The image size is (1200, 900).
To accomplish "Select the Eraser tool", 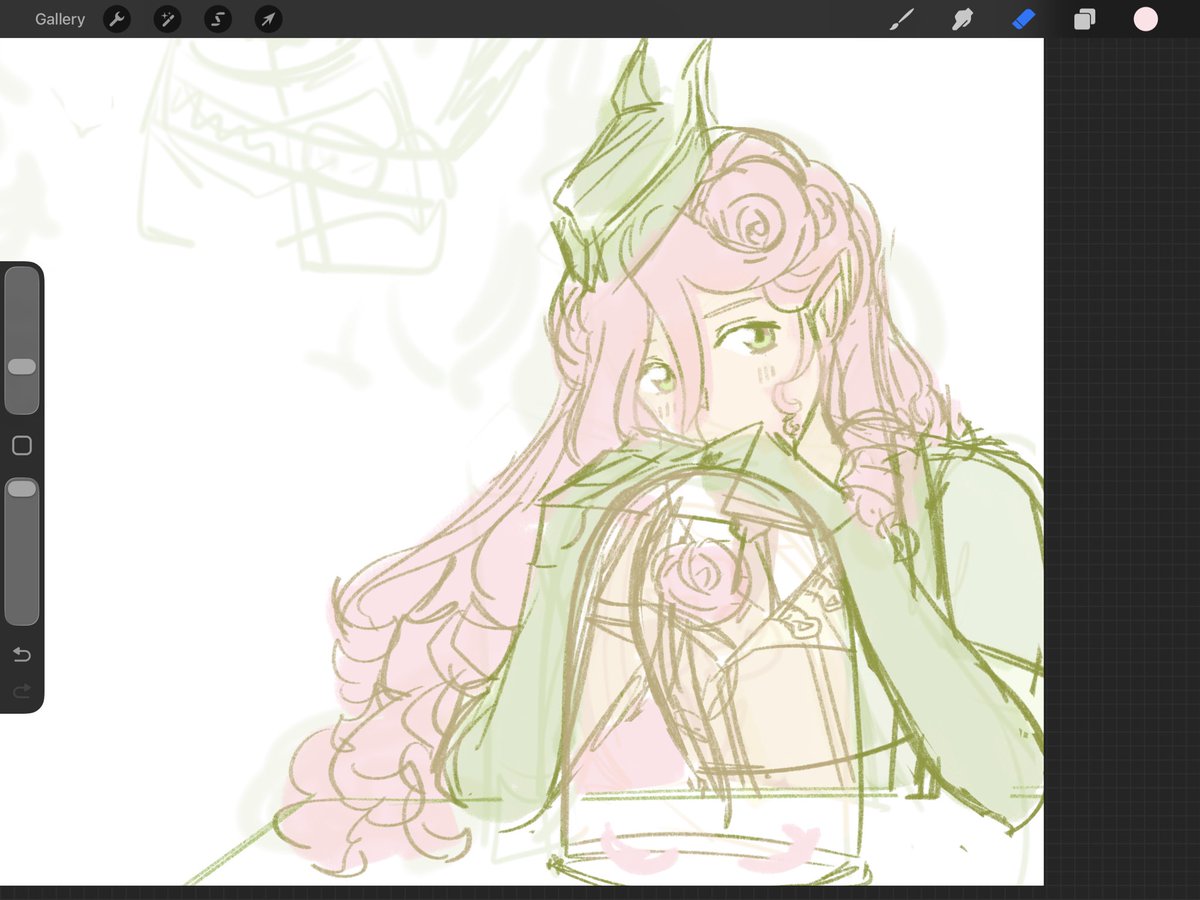I will (1023, 19).
